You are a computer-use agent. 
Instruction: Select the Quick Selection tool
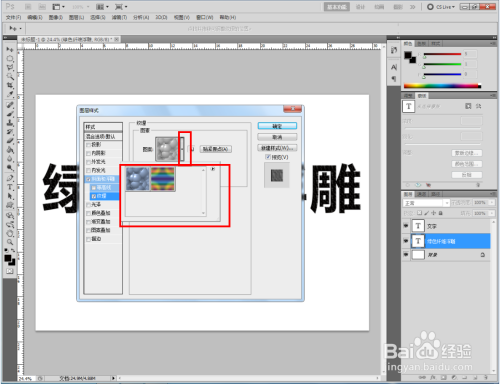click(10, 76)
